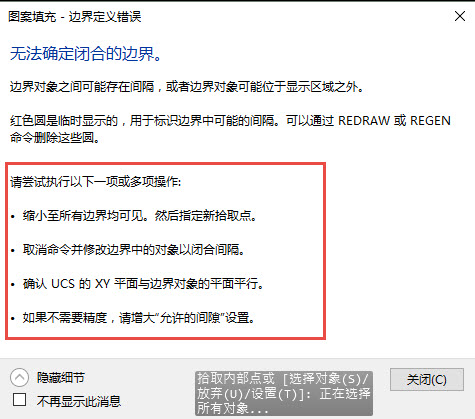Click the 关闭(C) button
This screenshot has width=475, height=419.
(x=427, y=379)
